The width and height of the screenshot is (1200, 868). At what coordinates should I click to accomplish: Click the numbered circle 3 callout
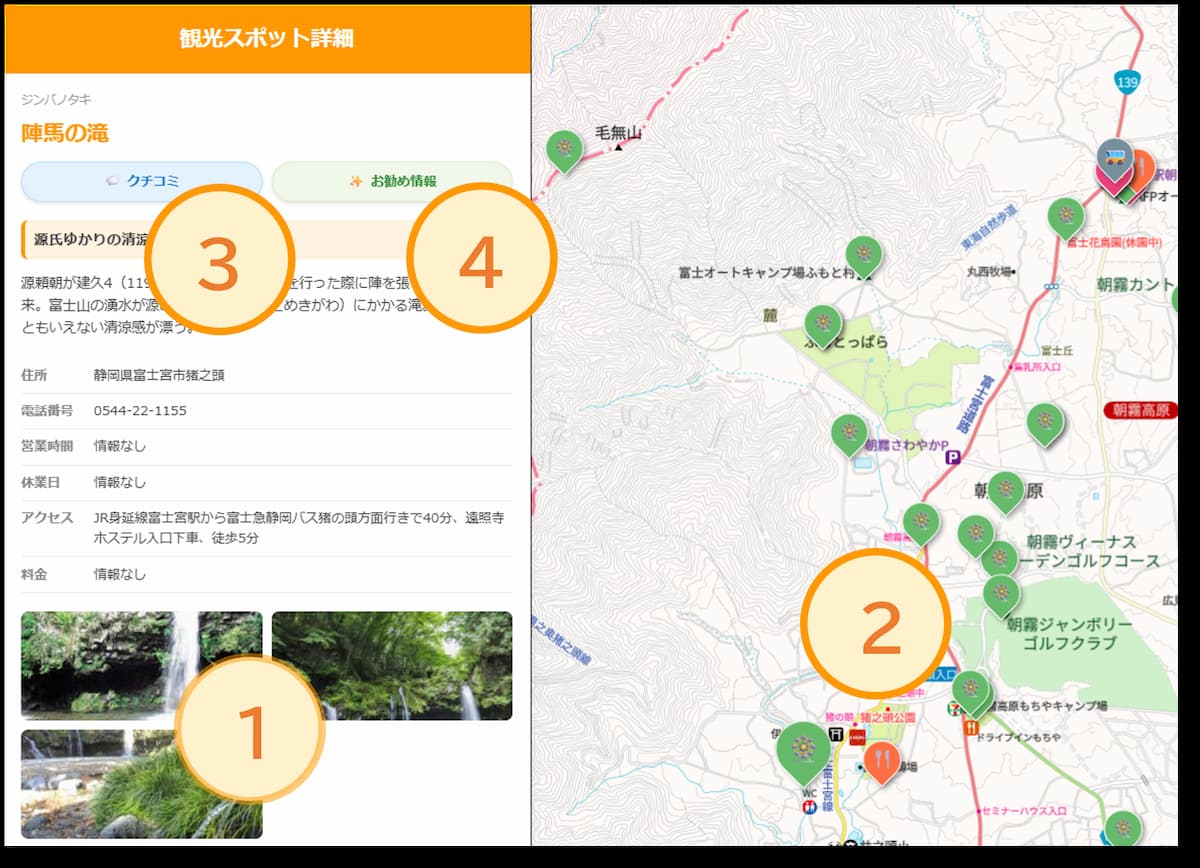click(219, 260)
